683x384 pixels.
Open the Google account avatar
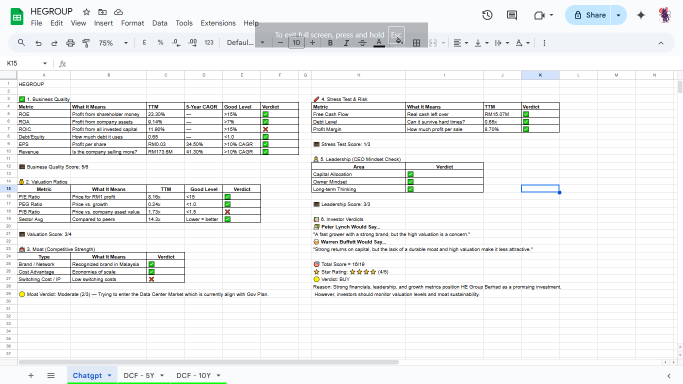click(664, 15)
